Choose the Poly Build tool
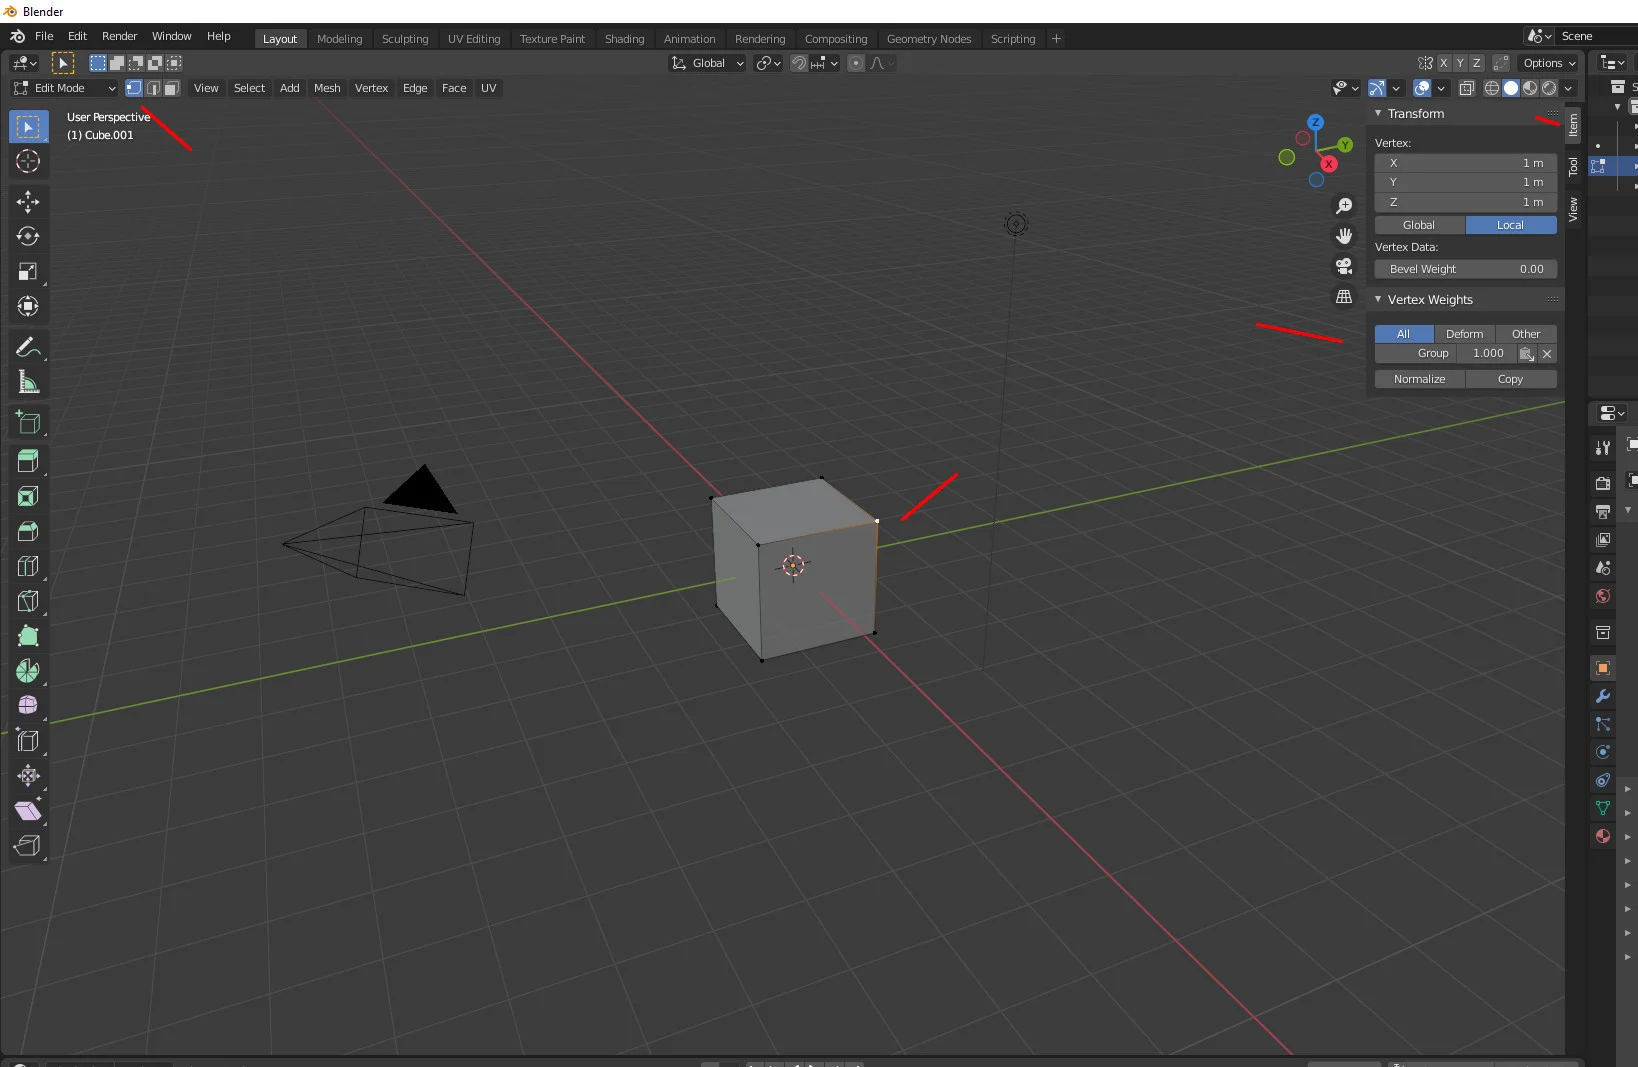1638x1067 pixels. 28,636
